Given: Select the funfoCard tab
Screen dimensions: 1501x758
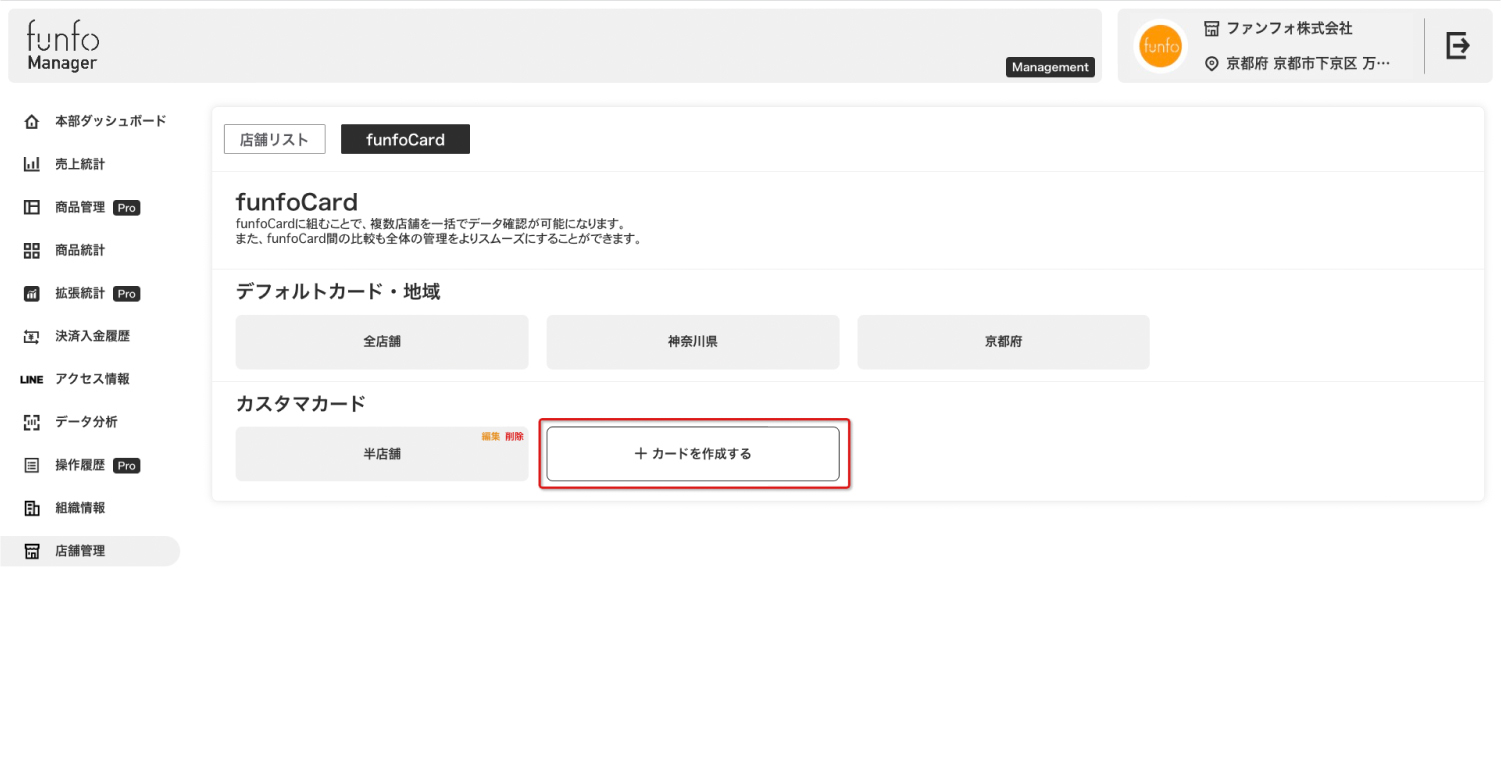Looking at the screenshot, I should pos(405,139).
